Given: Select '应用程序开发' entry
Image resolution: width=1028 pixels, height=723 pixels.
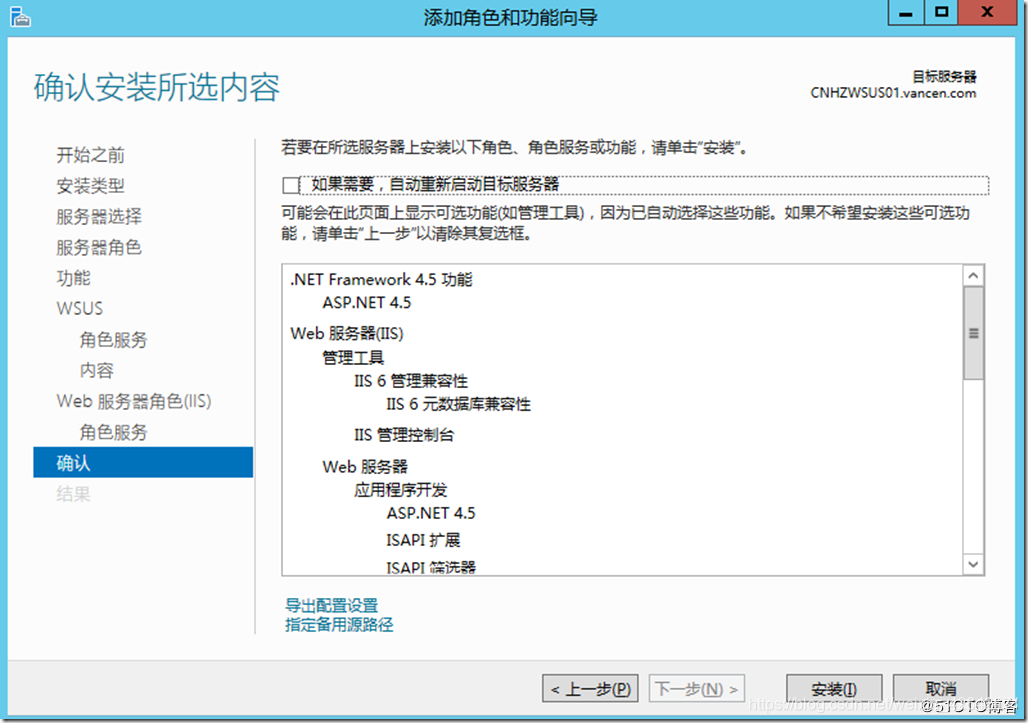Looking at the screenshot, I should click(401, 490).
